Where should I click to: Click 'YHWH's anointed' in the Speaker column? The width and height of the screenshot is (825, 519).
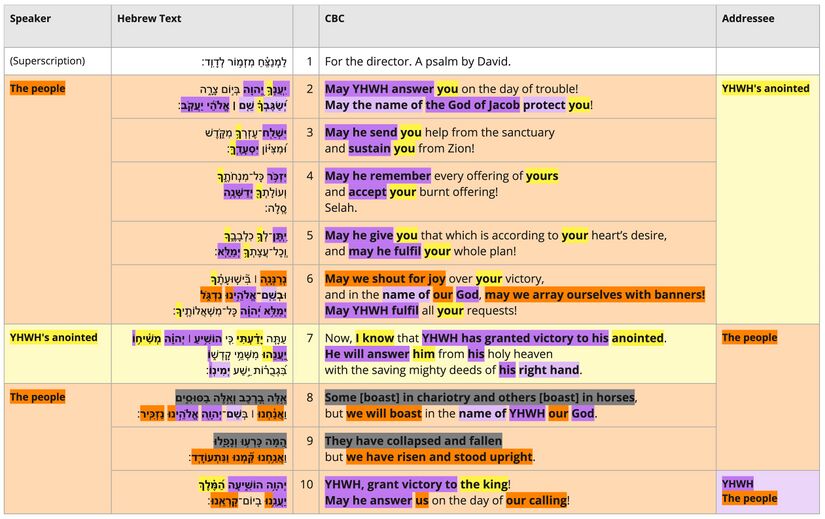53,338
